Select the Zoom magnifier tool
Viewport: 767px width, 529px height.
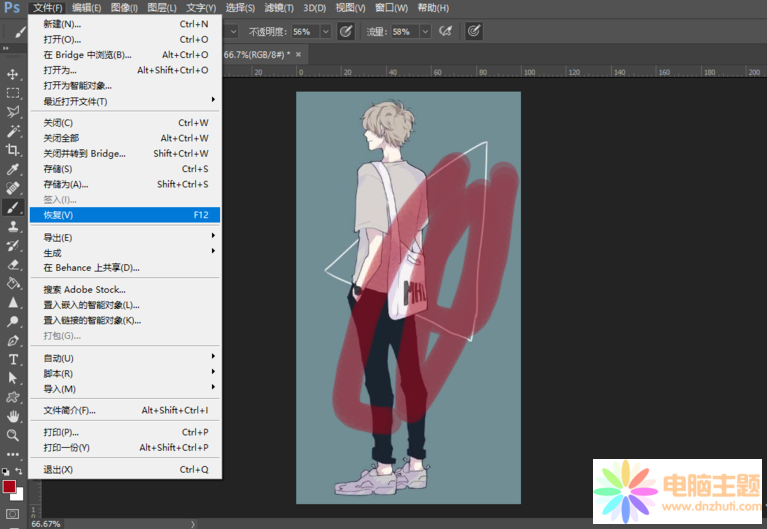click(13, 435)
